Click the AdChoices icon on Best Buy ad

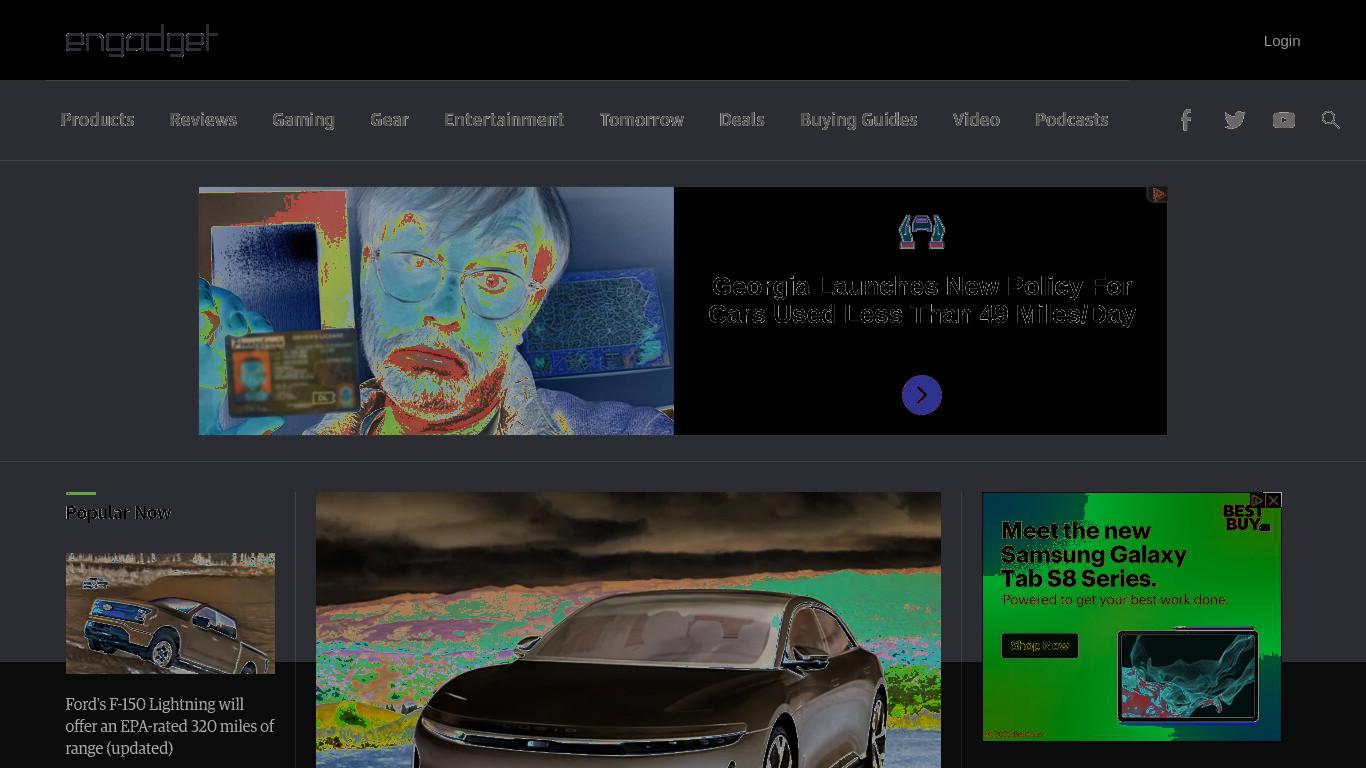[1257, 500]
